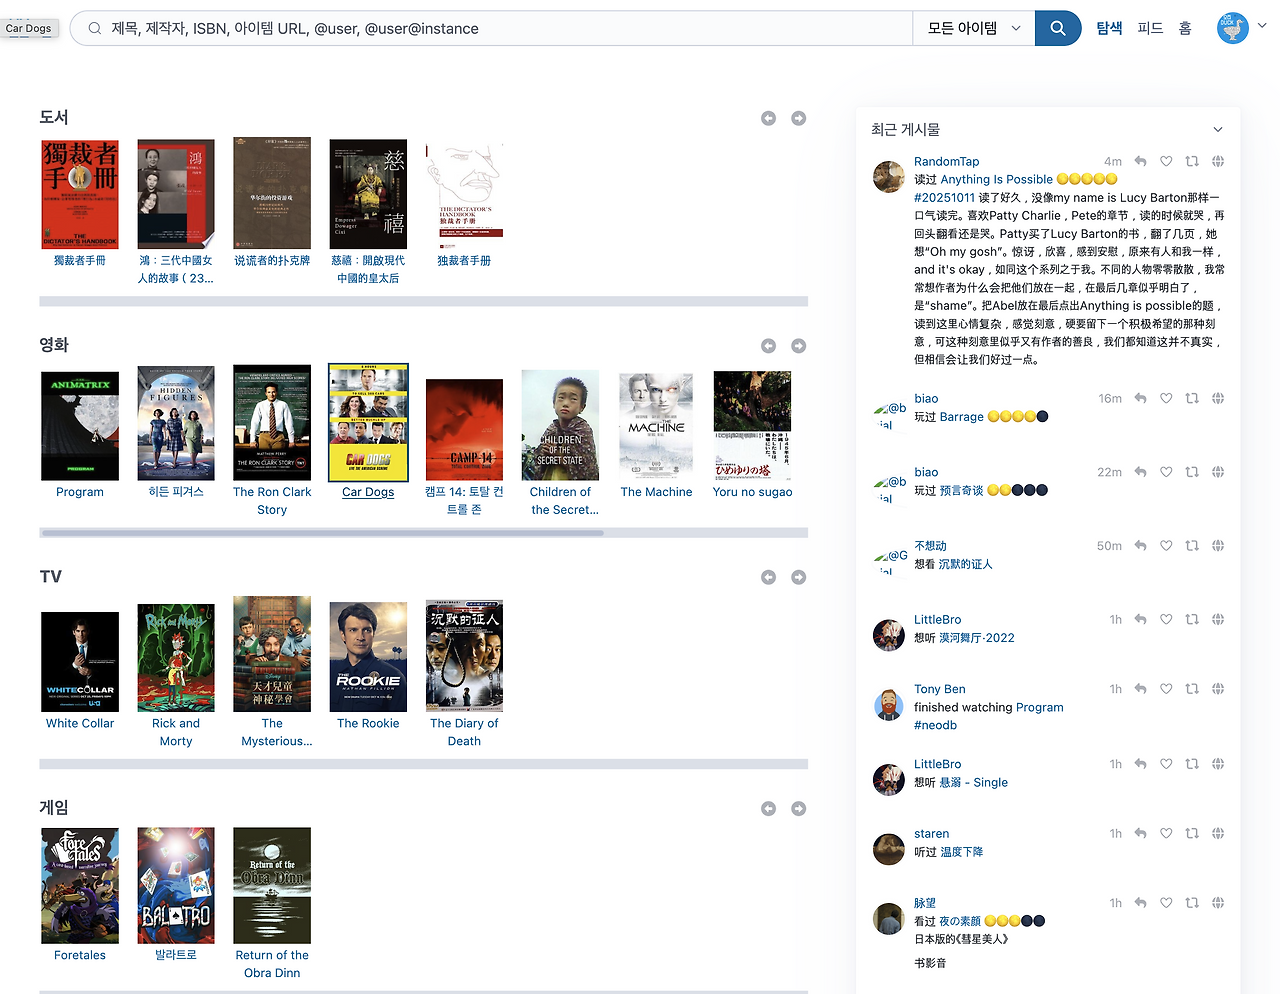
Task: Focus the search field for titles and ISBN
Action: click(492, 28)
